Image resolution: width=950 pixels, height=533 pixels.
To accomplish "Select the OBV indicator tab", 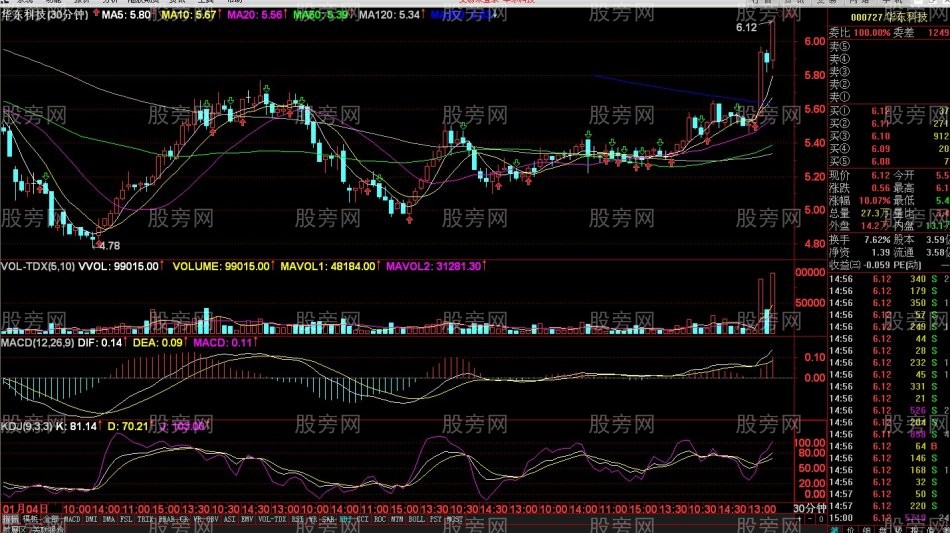I will pyautogui.click(x=213, y=519).
